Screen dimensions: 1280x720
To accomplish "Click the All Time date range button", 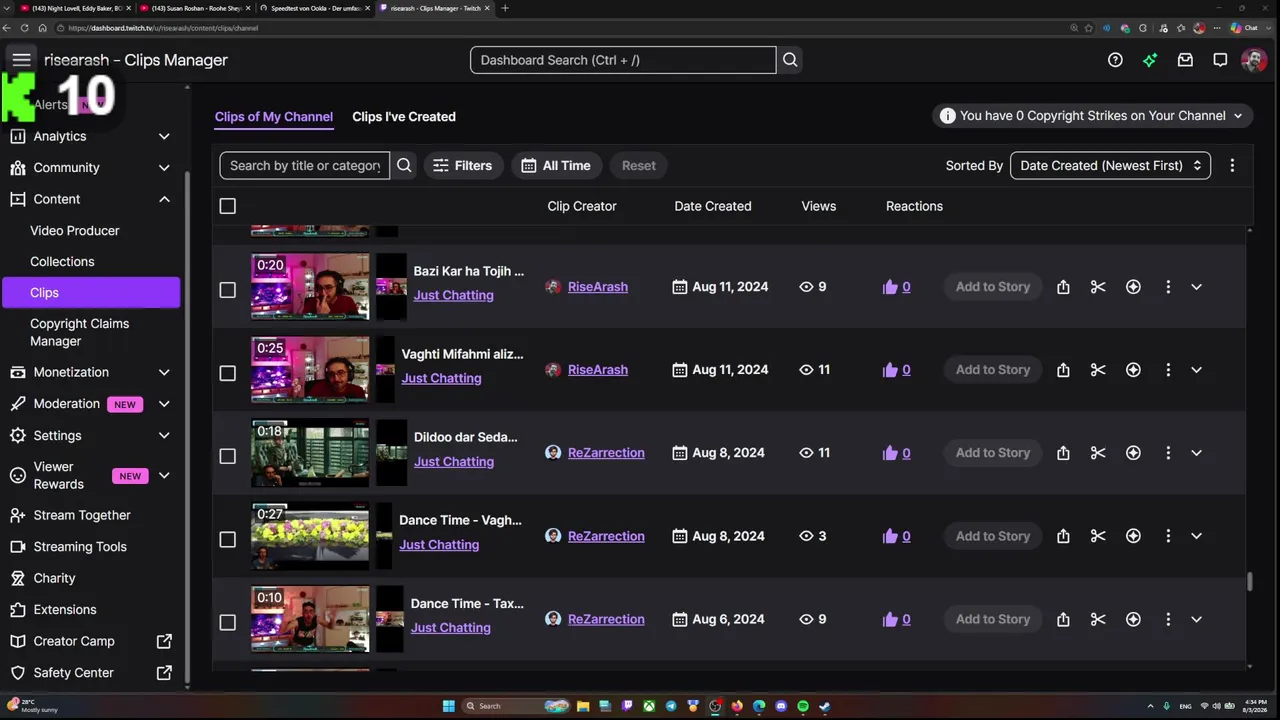I will [x=556, y=166].
